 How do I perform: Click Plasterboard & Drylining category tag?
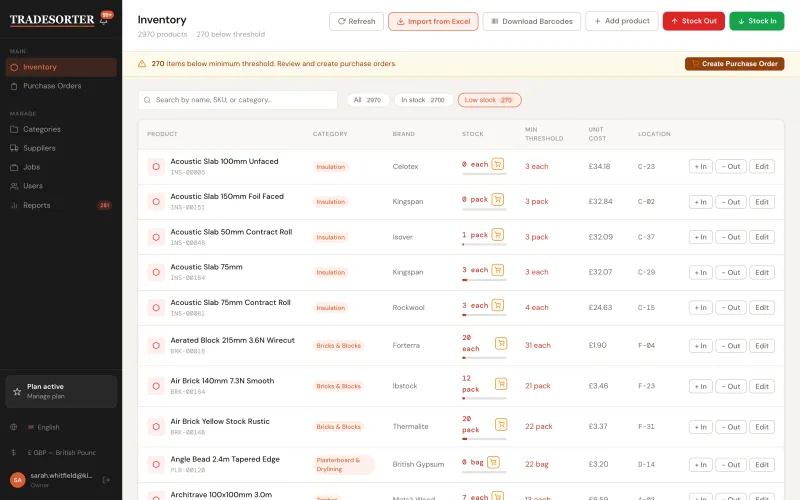[343, 464]
